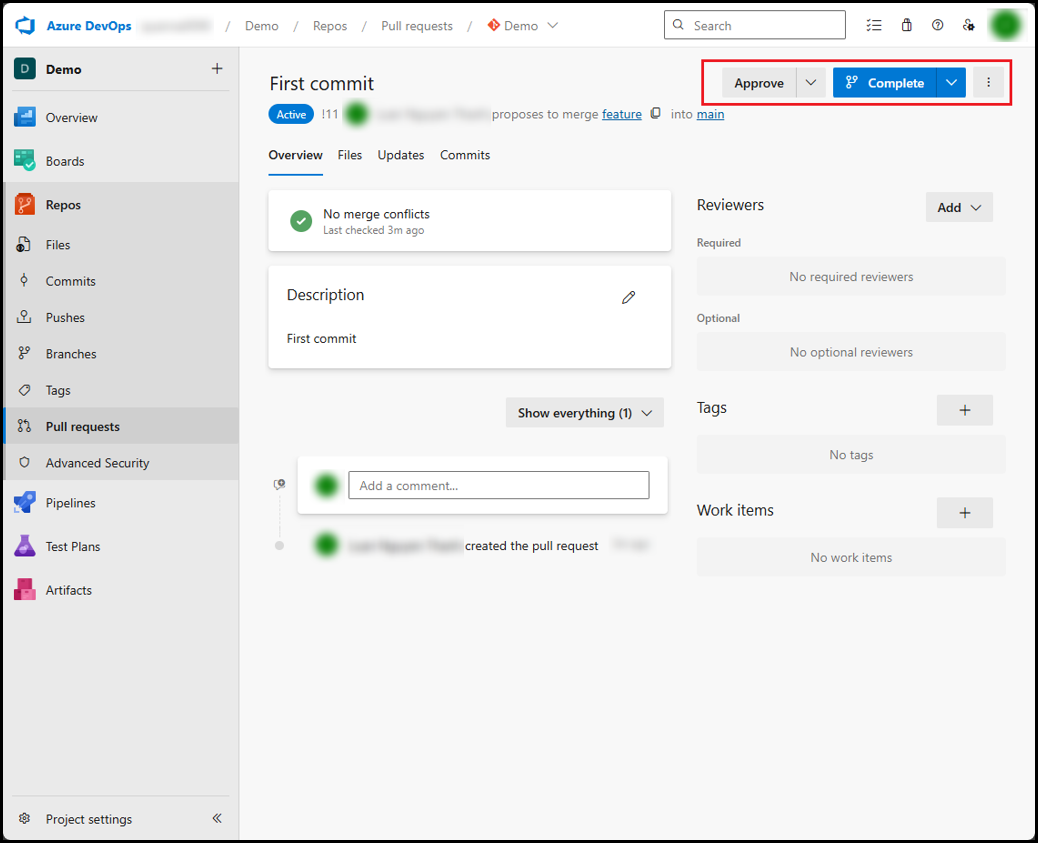Collapse the sidebar with double chevron

tap(217, 819)
